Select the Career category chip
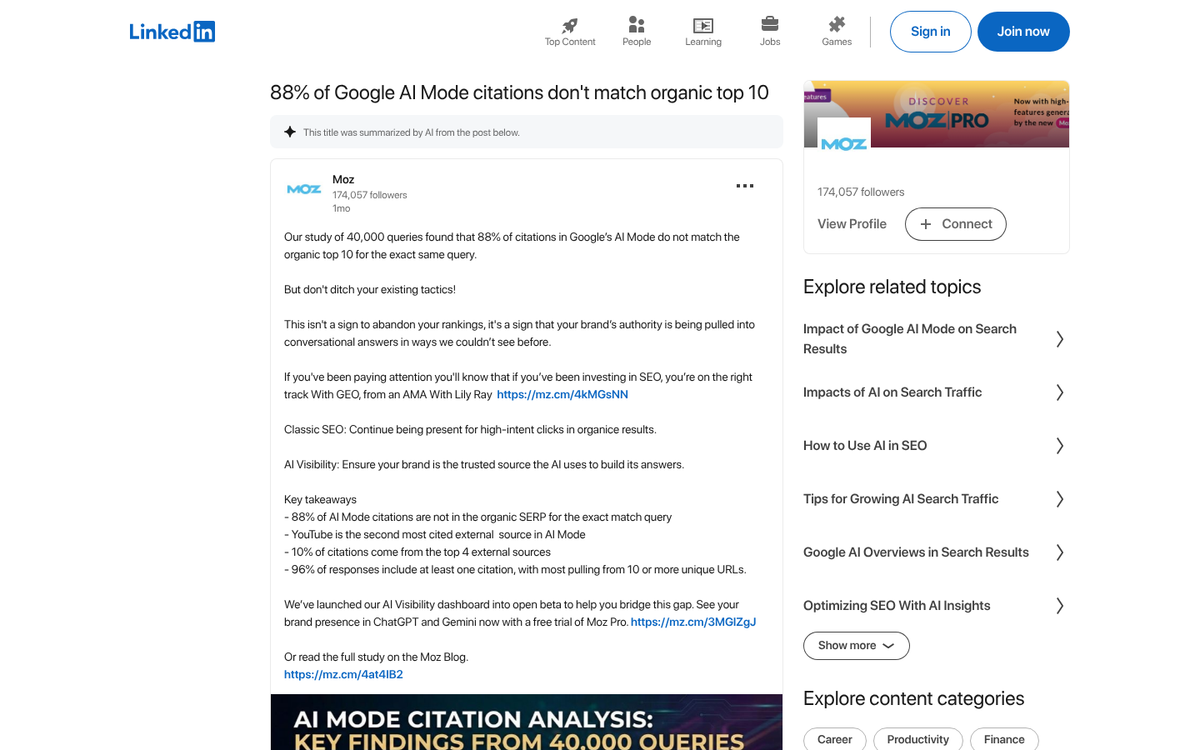Viewport: 1200px width, 750px height. click(834, 740)
